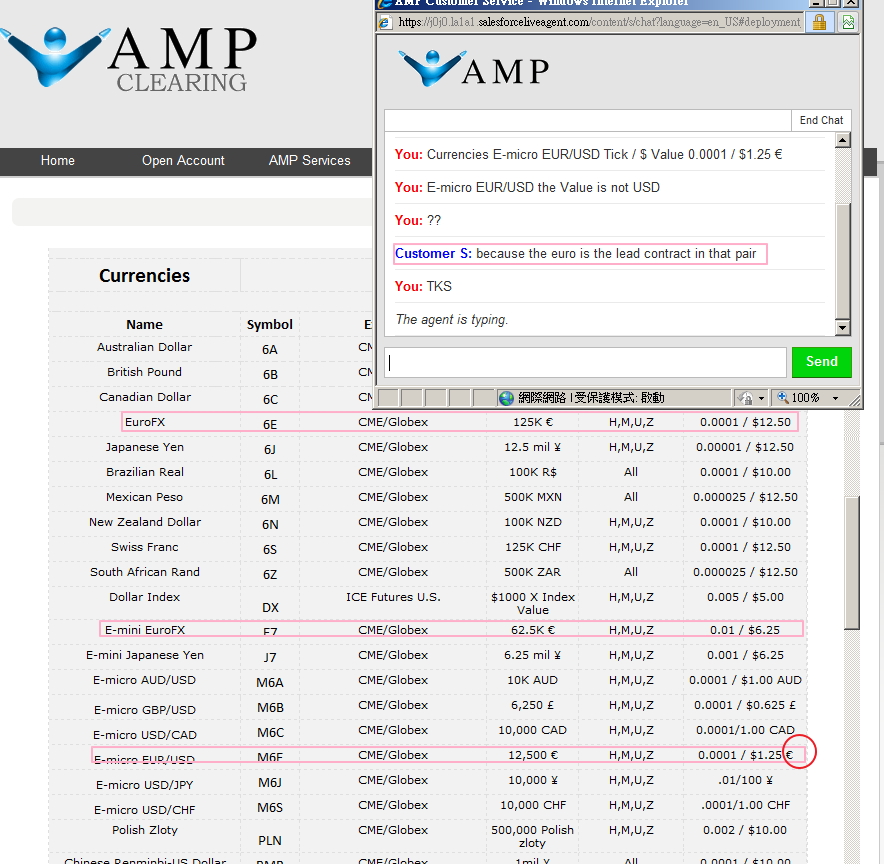Select the Japanese Yen row name

tap(144, 447)
